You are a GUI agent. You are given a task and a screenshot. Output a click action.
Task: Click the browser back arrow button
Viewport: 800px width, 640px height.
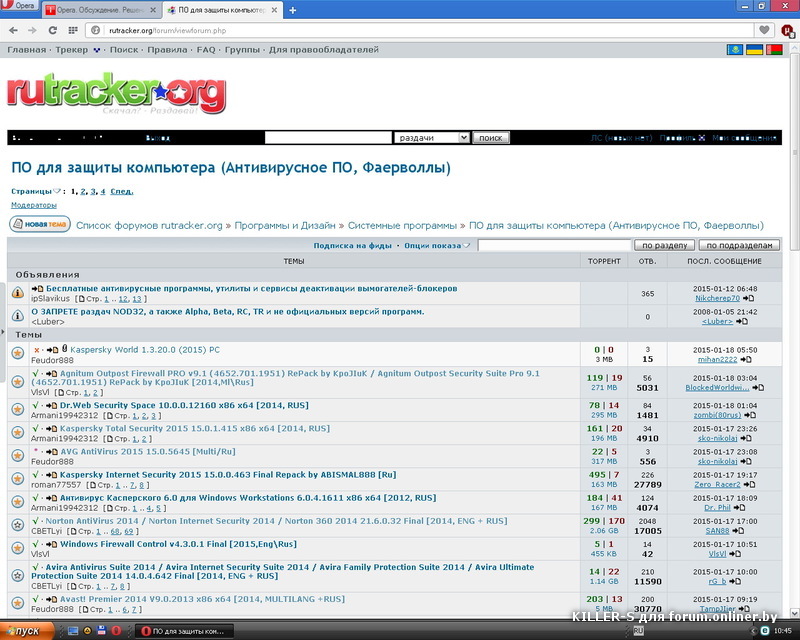click(14, 30)
